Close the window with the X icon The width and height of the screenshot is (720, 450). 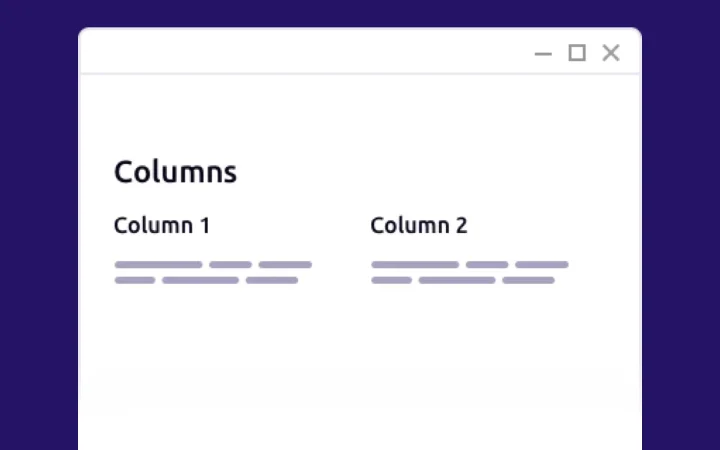pyautogui.click(x=611, y=53)
